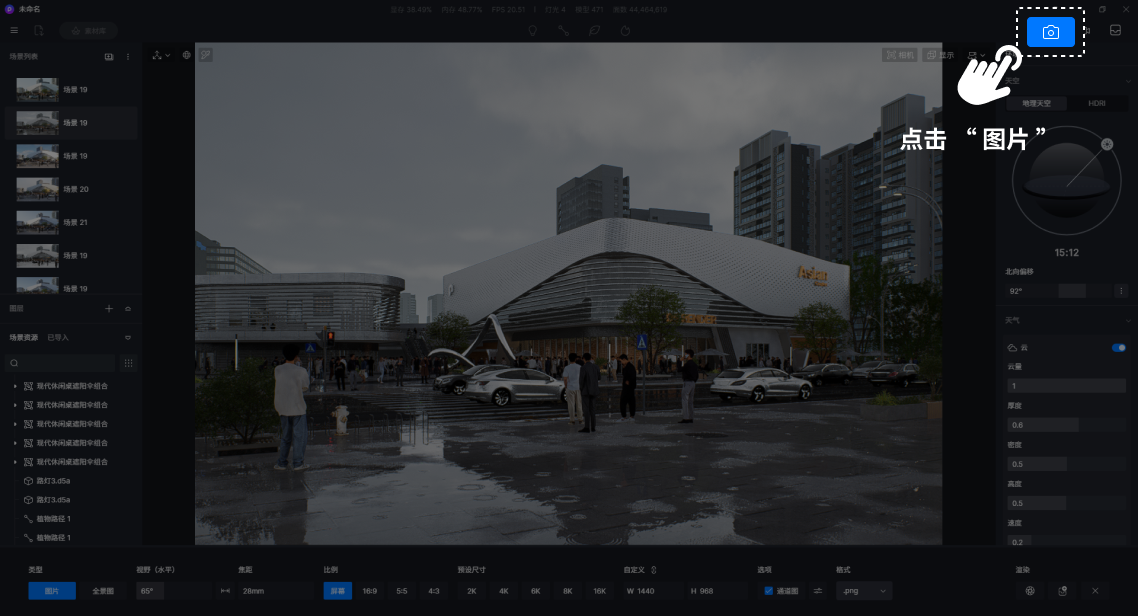The image size is (1138, 616).
Task: Toggle the 云 cloud switch
Action: click(1118, 348)
